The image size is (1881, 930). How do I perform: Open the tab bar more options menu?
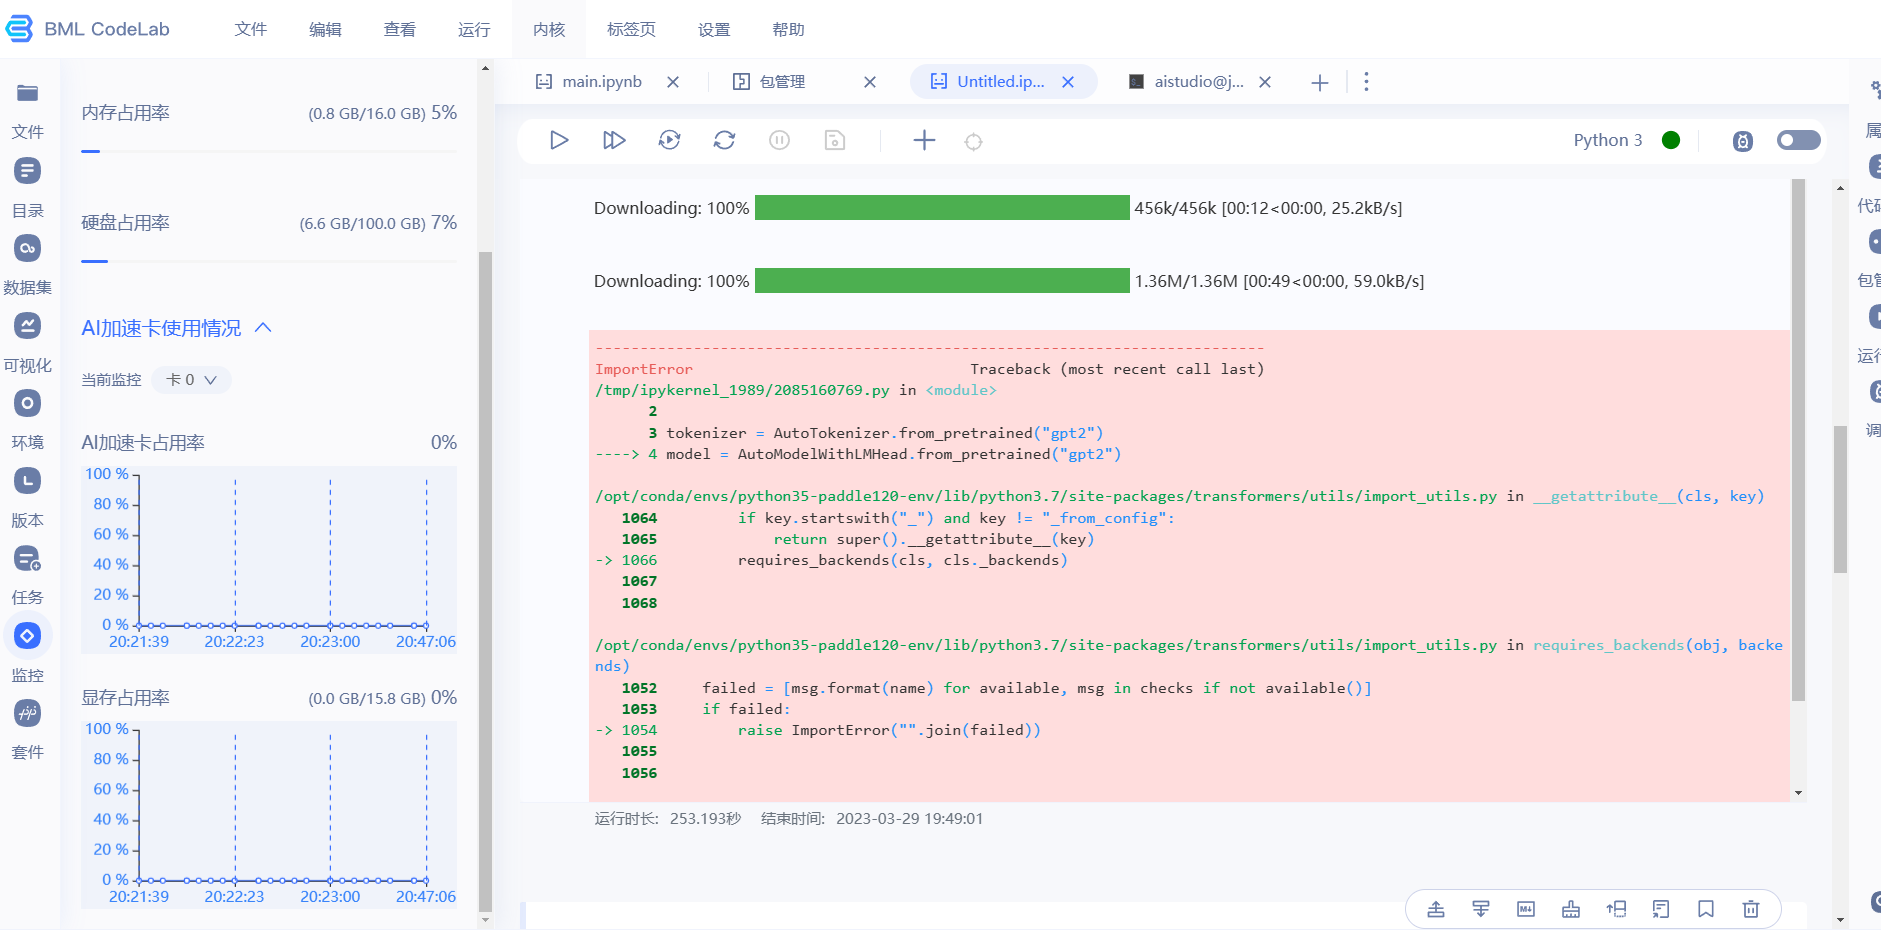pos(1366,82)
